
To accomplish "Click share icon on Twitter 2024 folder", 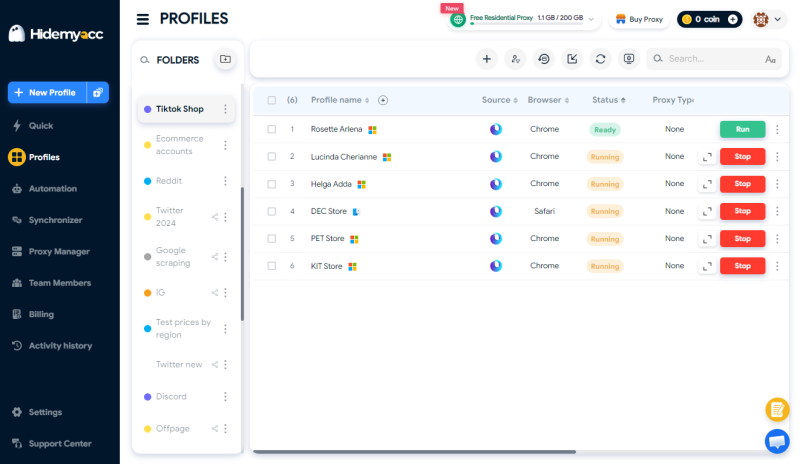I will (x=215, y=217).
